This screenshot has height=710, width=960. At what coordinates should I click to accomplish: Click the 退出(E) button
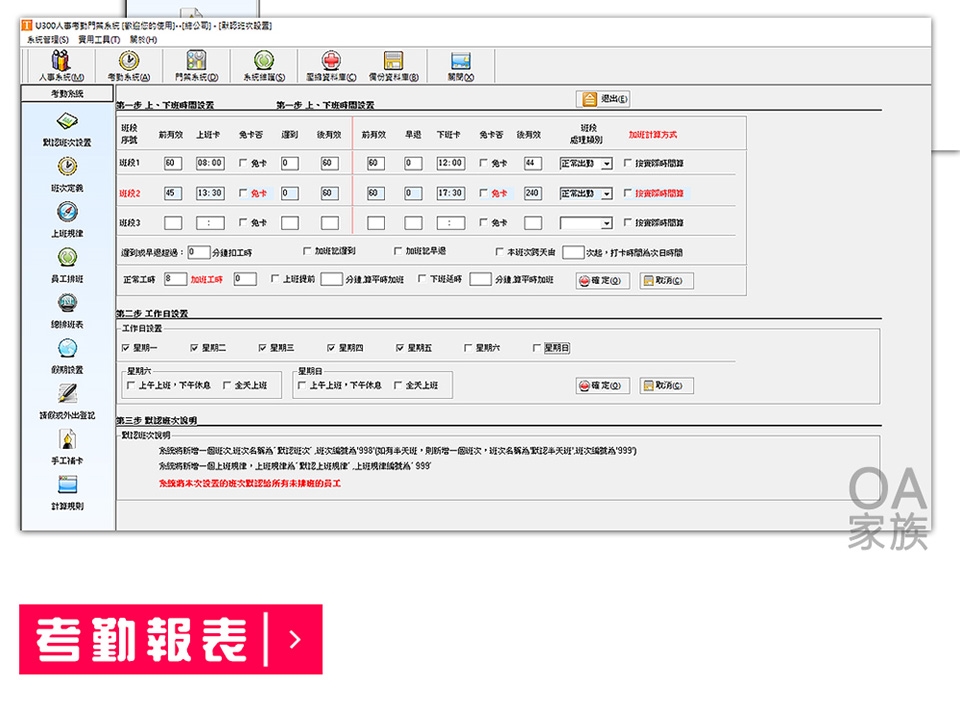tap(604, 99)
